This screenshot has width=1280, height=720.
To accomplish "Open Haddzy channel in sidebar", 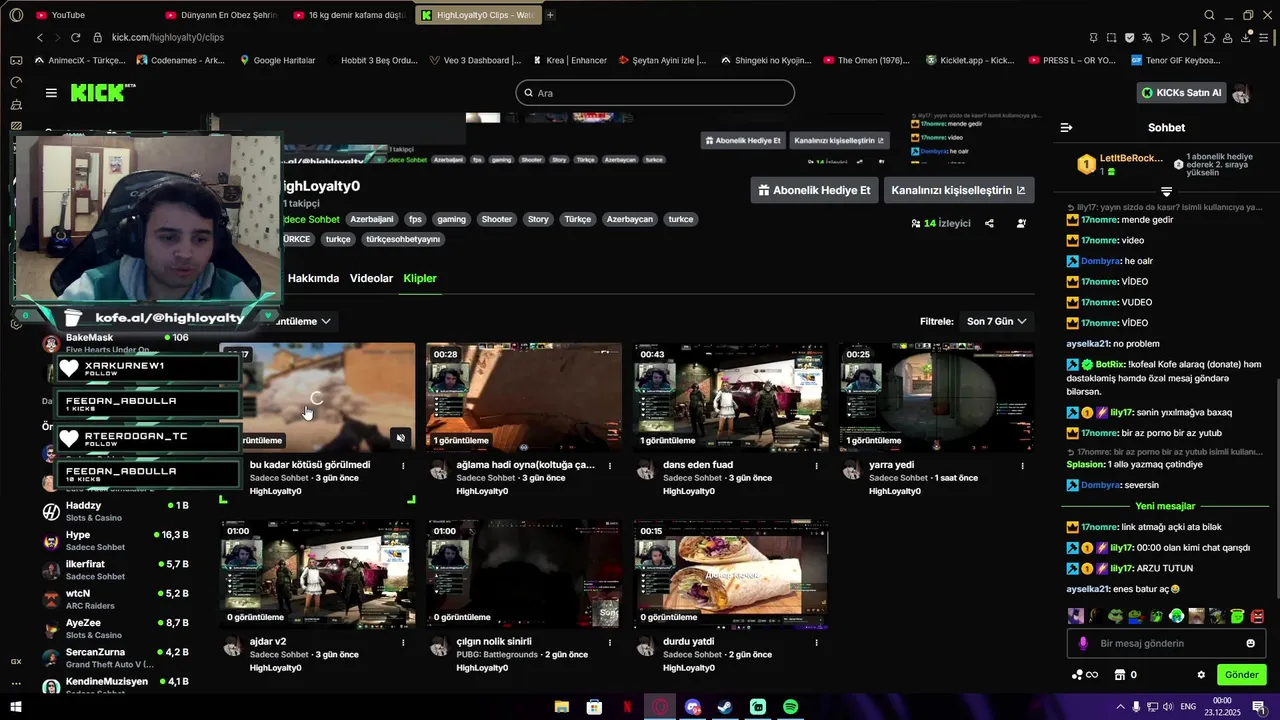I will 115,511.
